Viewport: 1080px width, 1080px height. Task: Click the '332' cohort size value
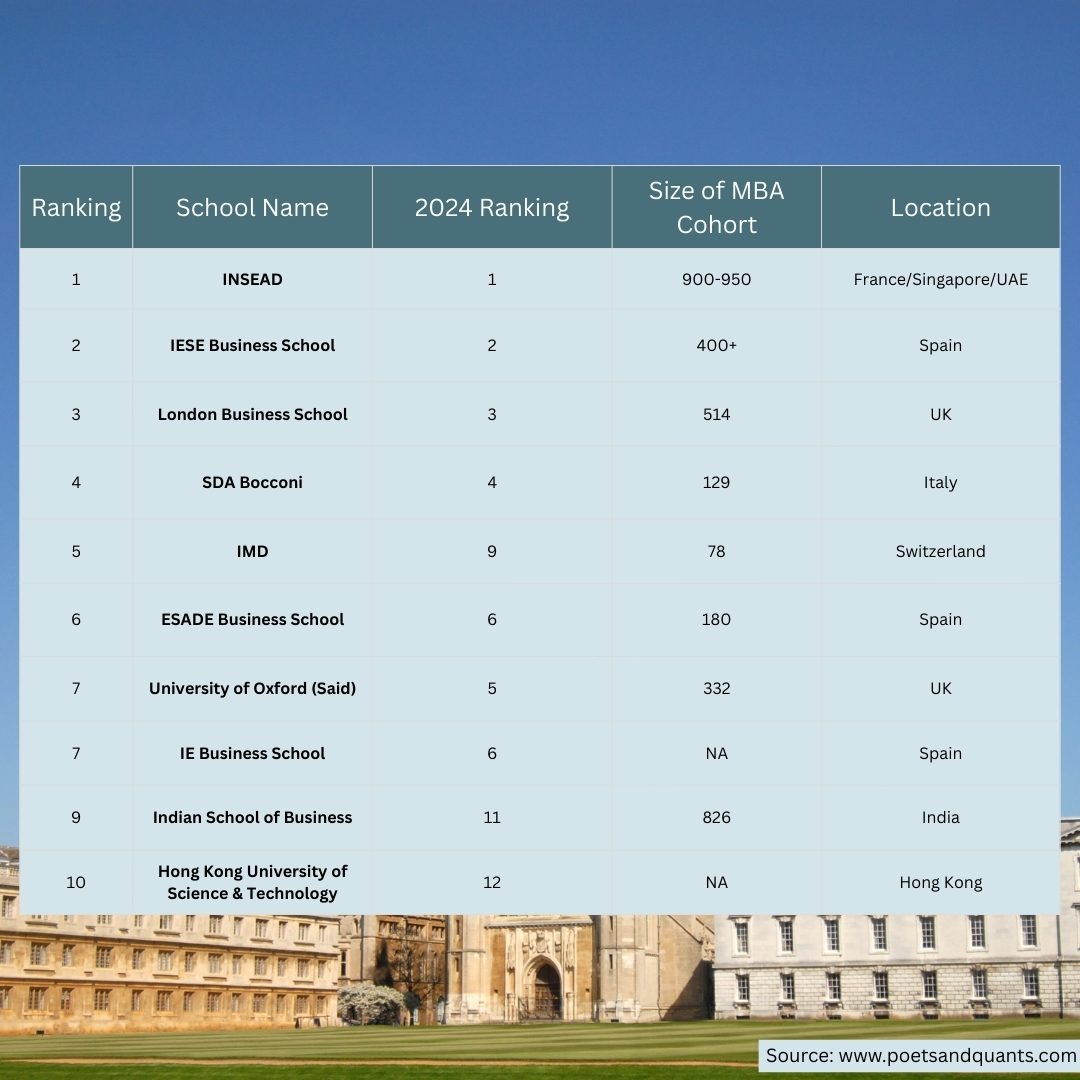716,689
